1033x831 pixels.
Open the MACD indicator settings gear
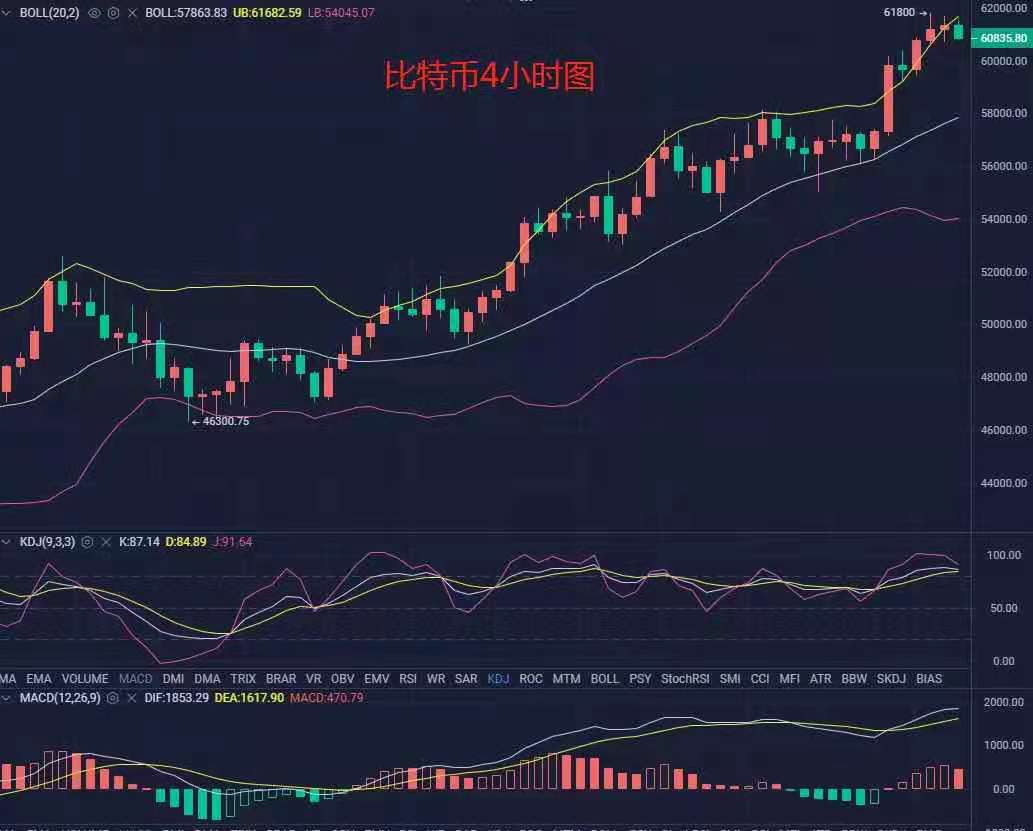(x=110, y=697)
